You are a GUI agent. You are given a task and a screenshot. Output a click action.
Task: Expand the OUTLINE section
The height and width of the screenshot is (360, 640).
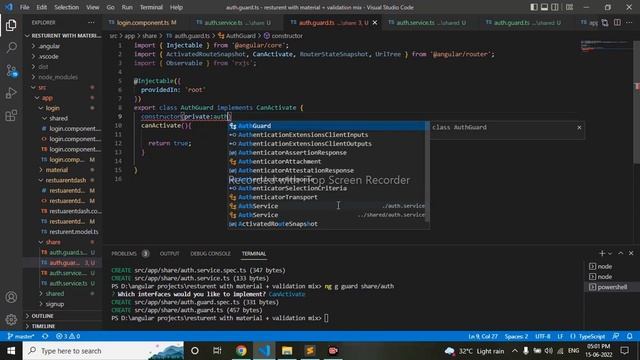pyautogui.click(x=42, y=316)
